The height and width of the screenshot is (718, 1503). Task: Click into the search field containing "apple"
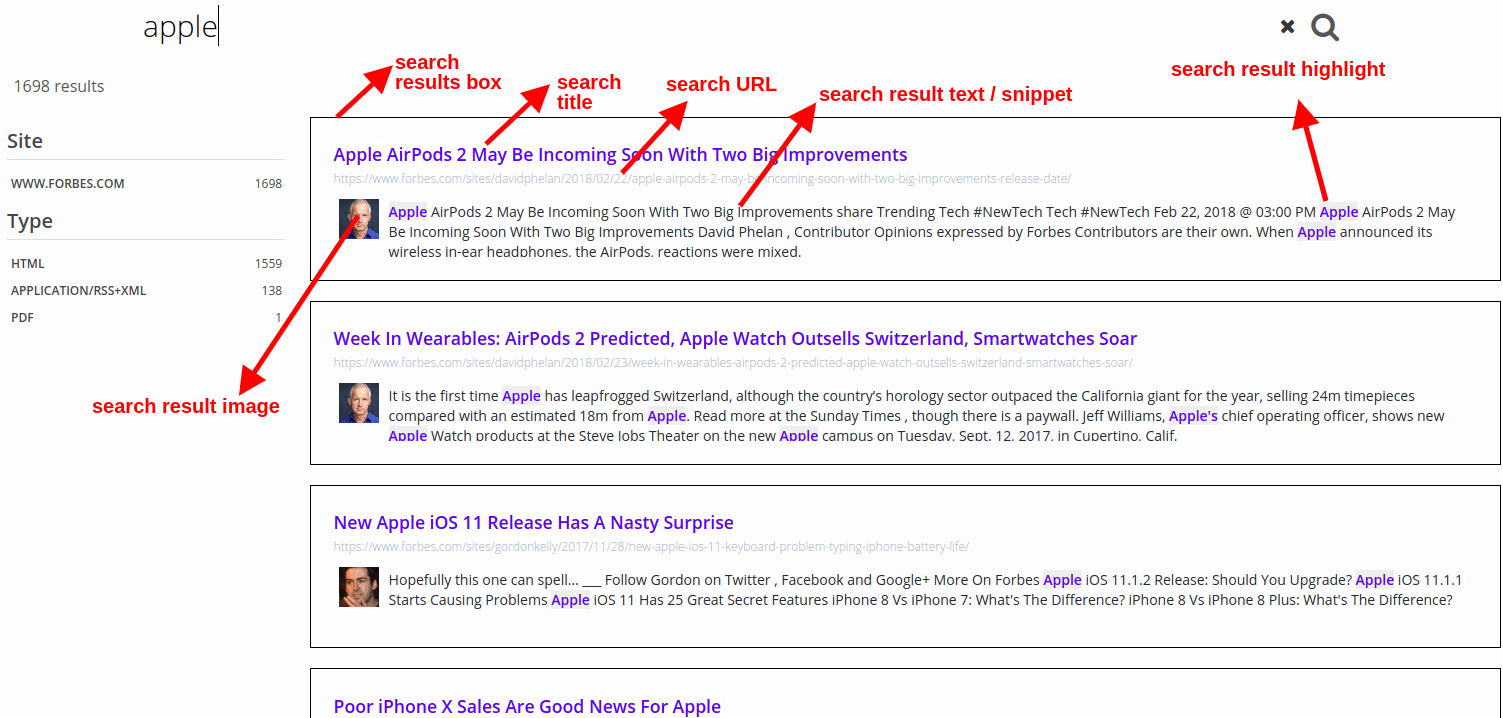coord(600,28)
